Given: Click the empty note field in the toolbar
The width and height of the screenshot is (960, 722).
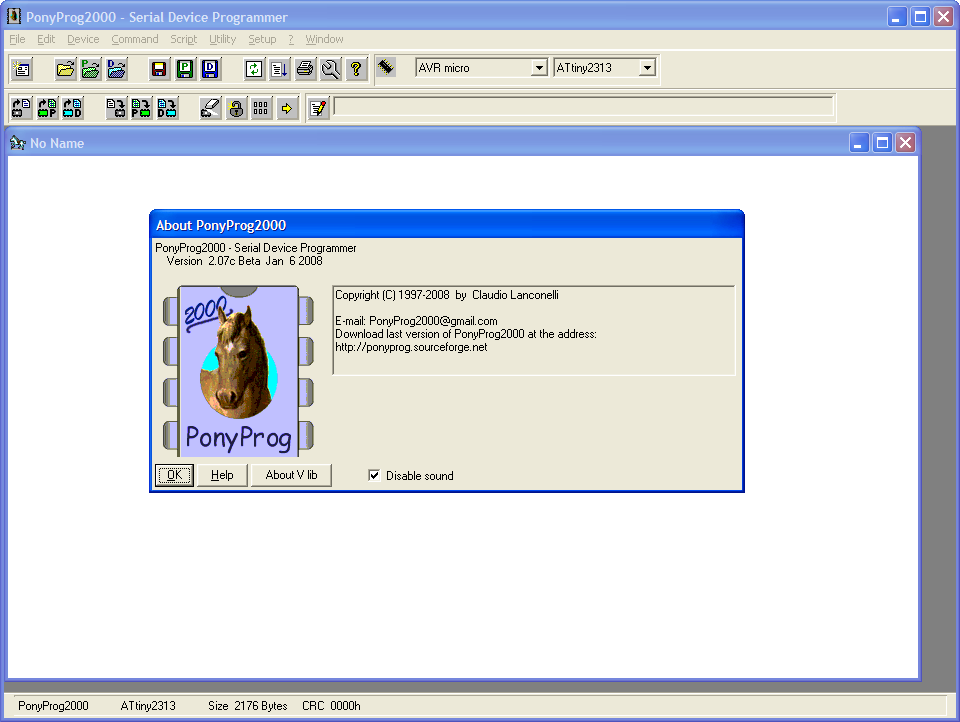Looking at the screenshot, I should (584, 106).
